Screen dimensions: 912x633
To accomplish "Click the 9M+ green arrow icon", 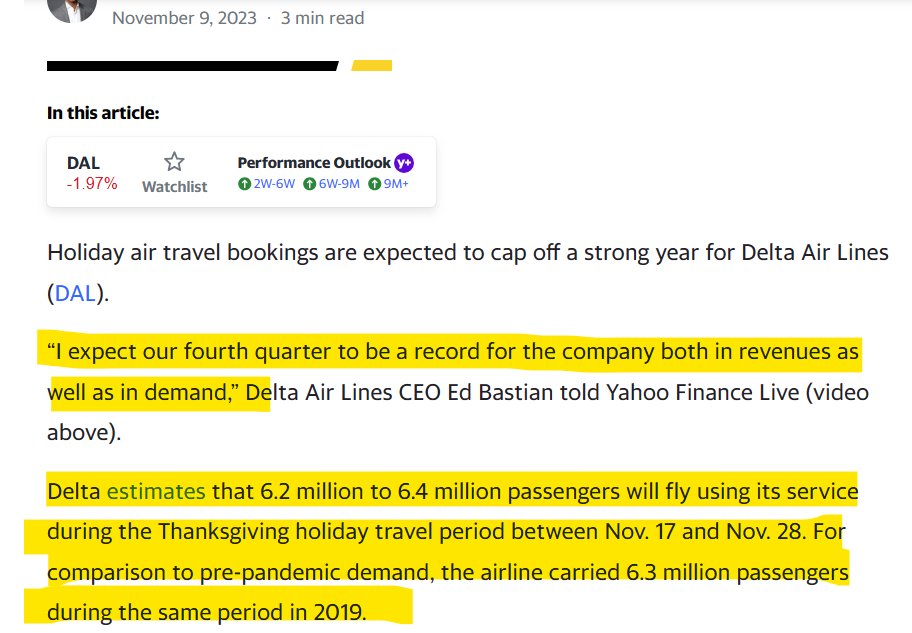I will pyautogui.click(x=375, y=184).
